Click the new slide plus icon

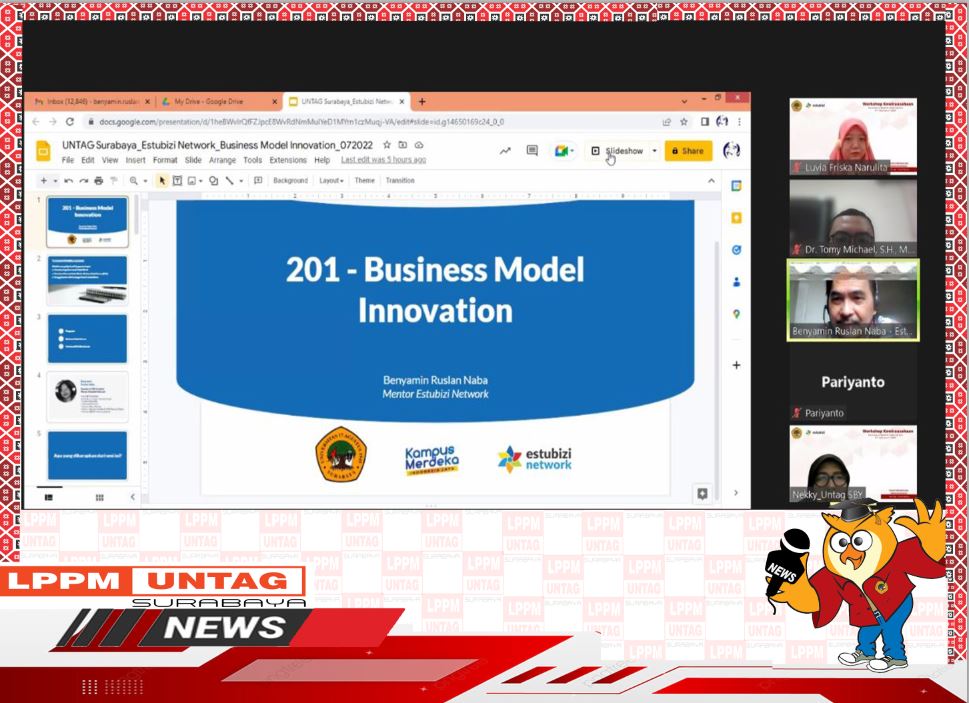tap(43, 180)
